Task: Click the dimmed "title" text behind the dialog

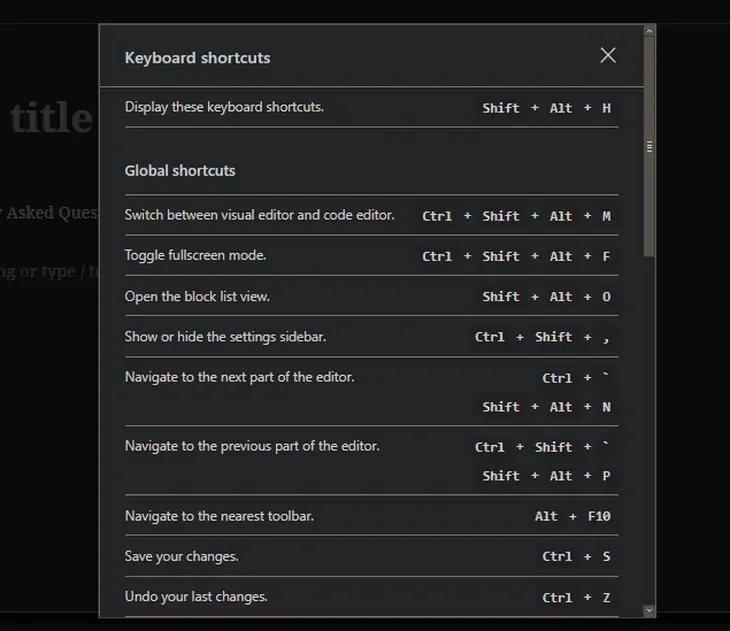Action: [50, 118]
